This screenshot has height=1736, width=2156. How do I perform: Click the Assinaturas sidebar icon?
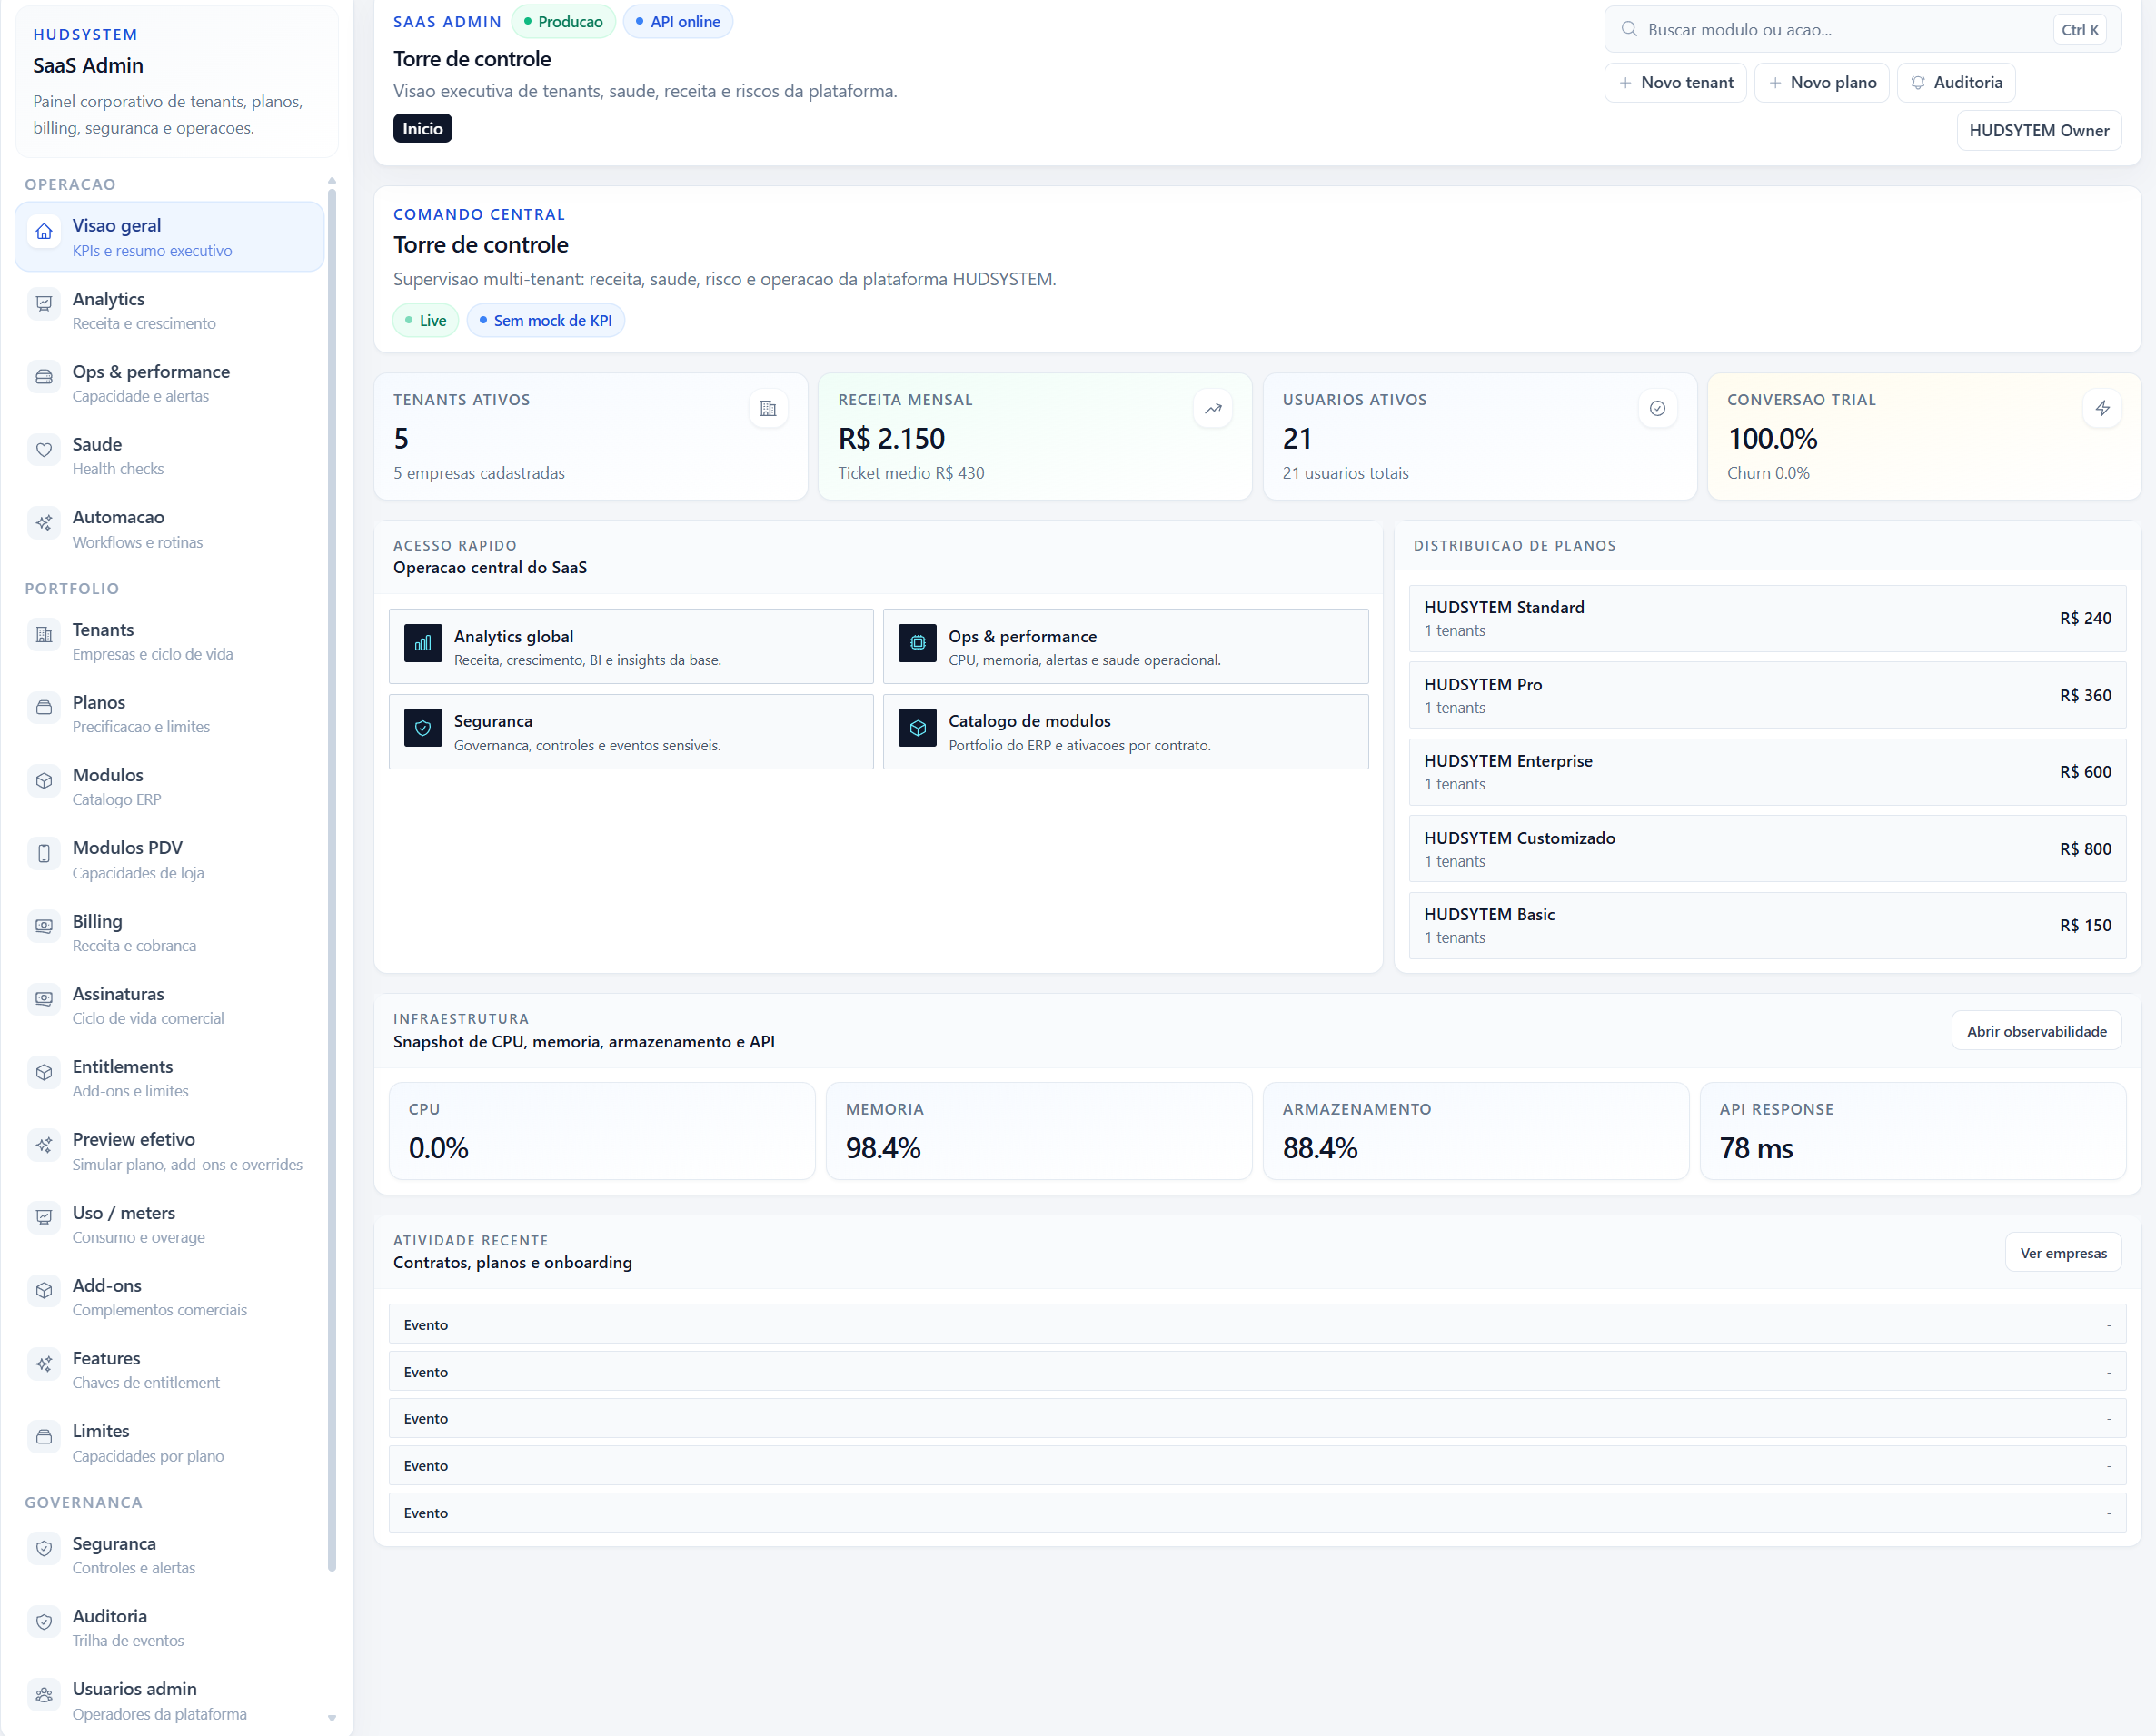coord(44,999)
